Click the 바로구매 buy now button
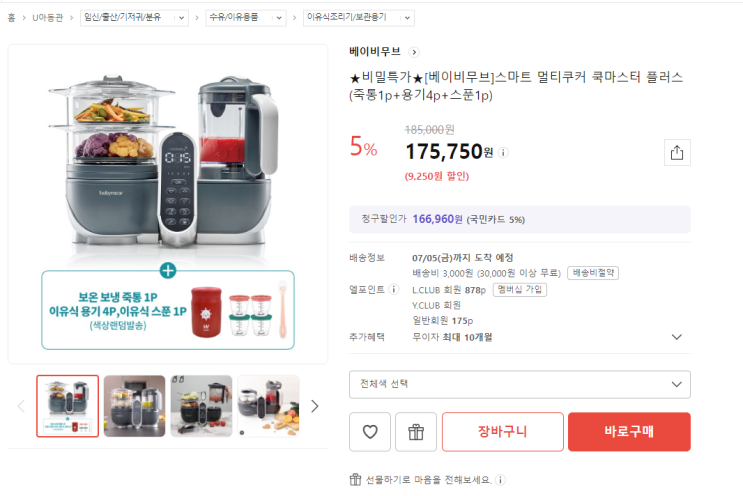 [629, 432]
